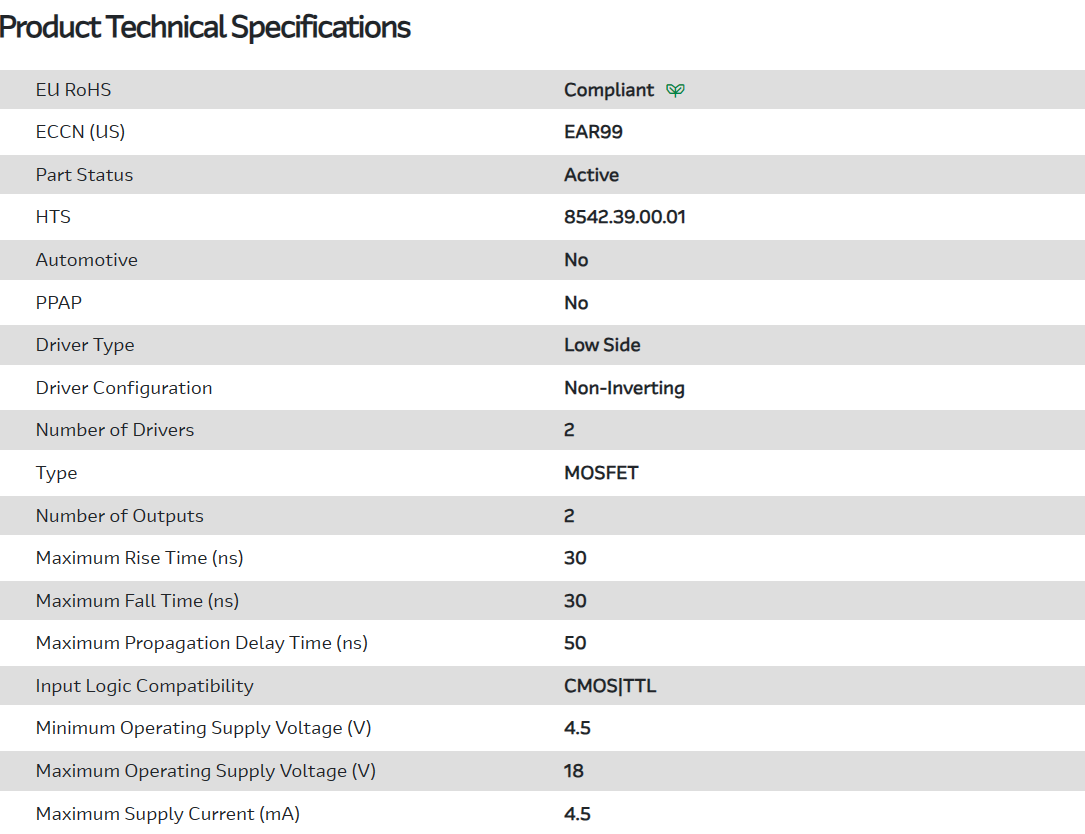
Task: Select the Number of Outputs label
Action: point(119,516)
